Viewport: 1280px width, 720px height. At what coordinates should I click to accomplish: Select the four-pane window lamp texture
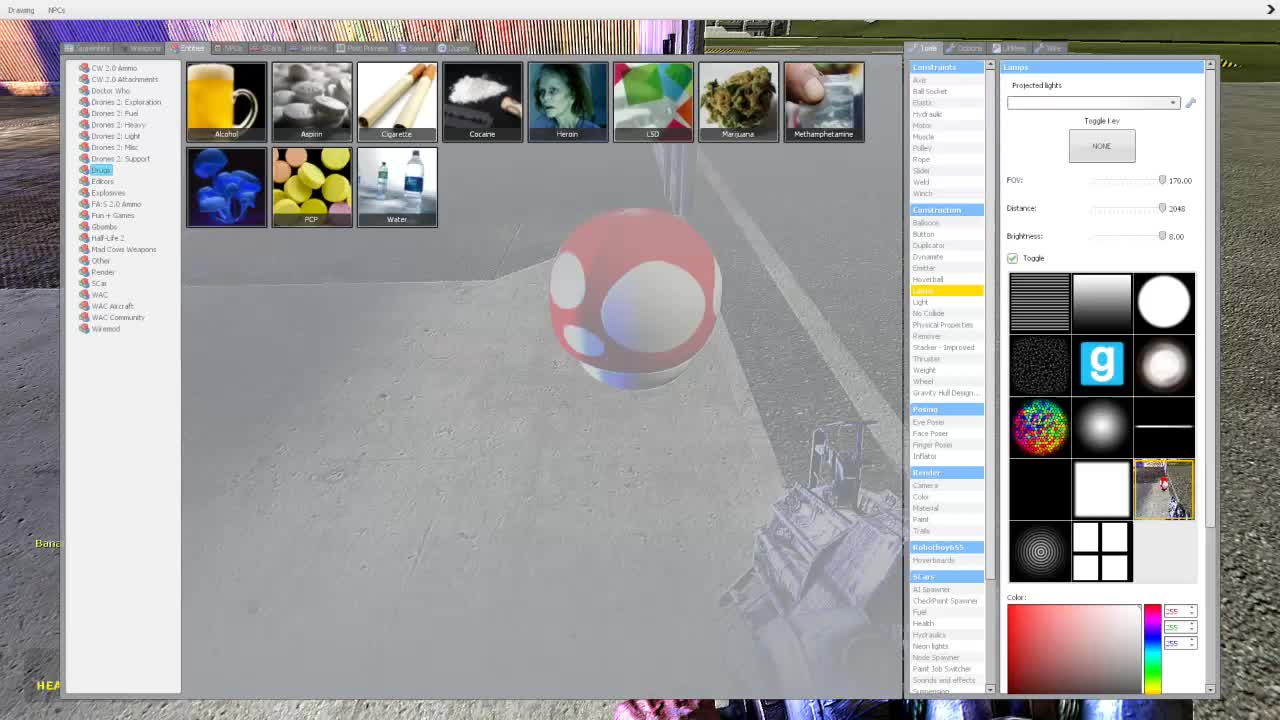[x=1101, y=552]
